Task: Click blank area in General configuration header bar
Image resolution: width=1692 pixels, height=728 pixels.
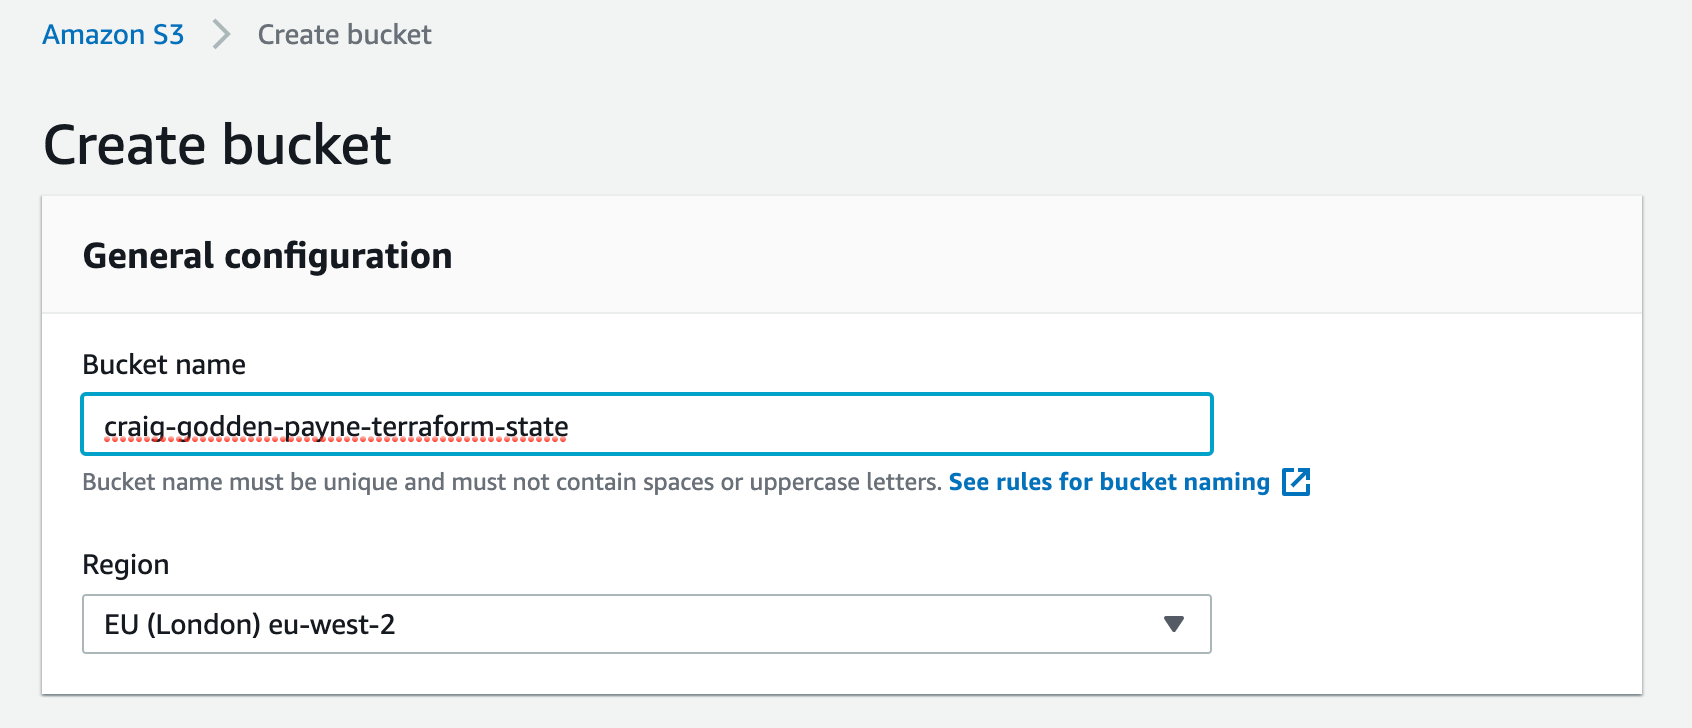Action: (x=1000, y=256)
